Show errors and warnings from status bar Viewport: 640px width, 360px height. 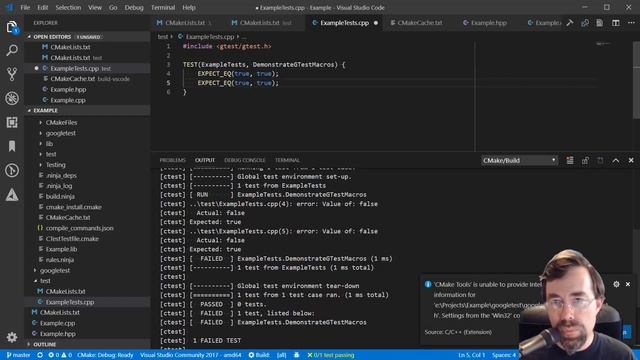(x=60, y=355)
